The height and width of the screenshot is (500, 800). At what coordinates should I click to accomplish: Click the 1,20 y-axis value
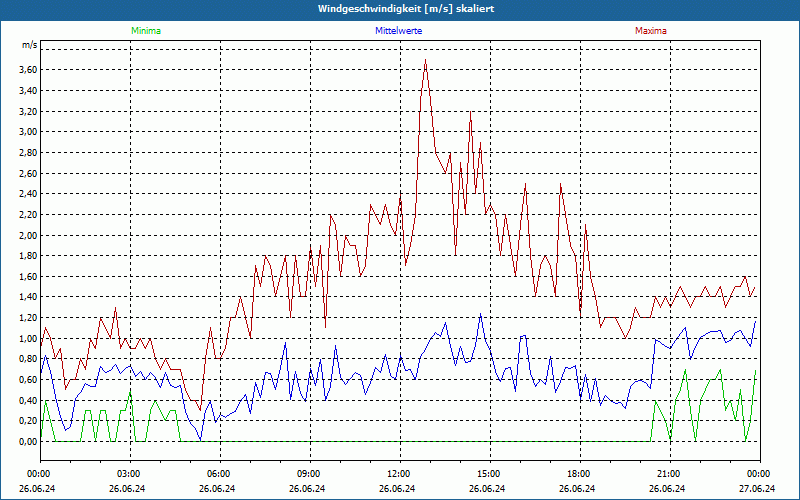tap(29, 318)
